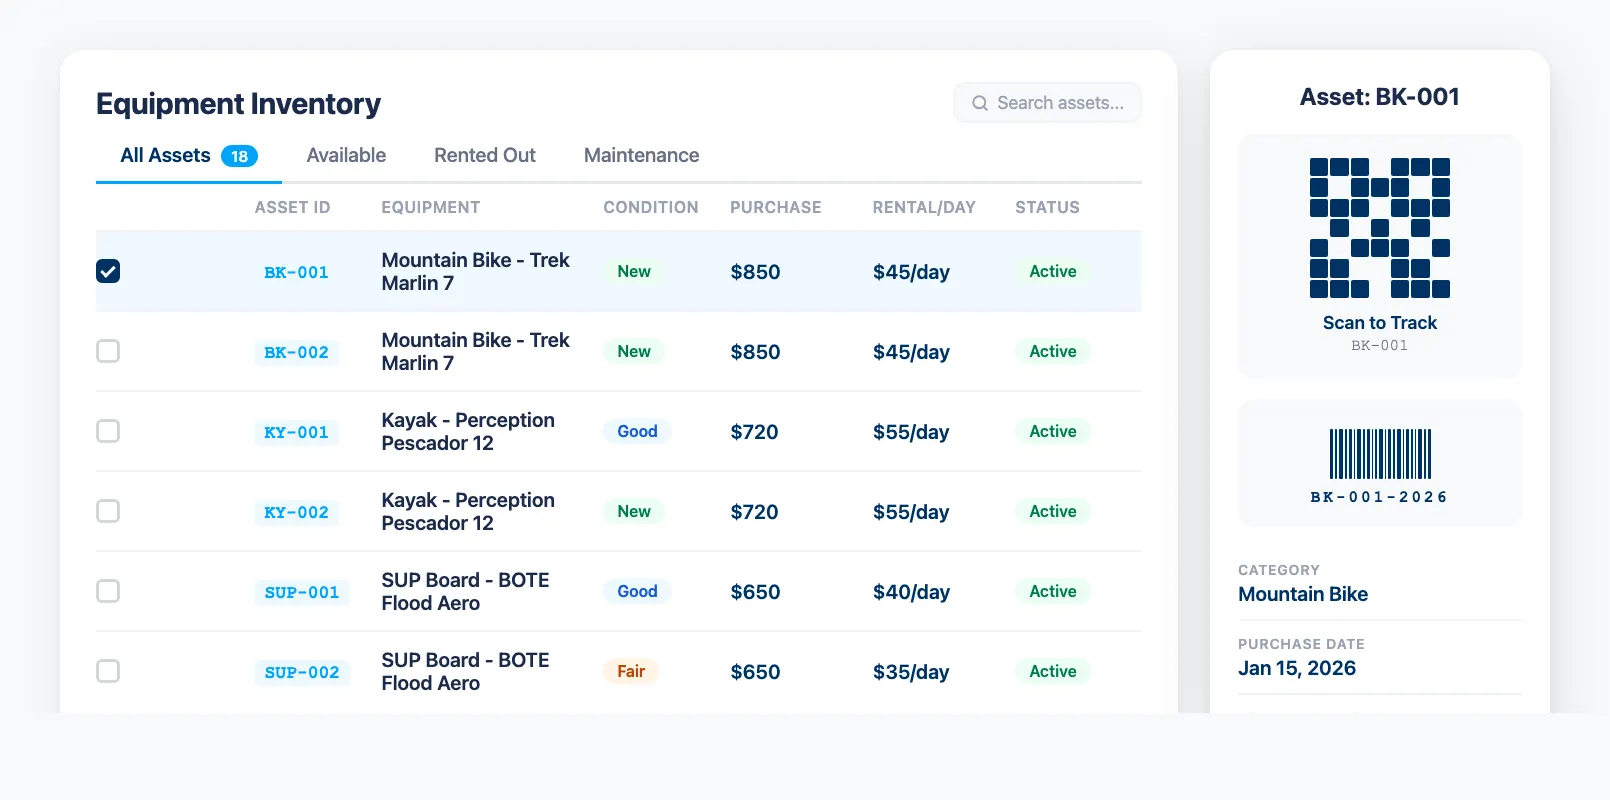The width and height of the screenshot is (1610, 800).
Task: Click the search magnifier icon
Action: coord(980,103)
